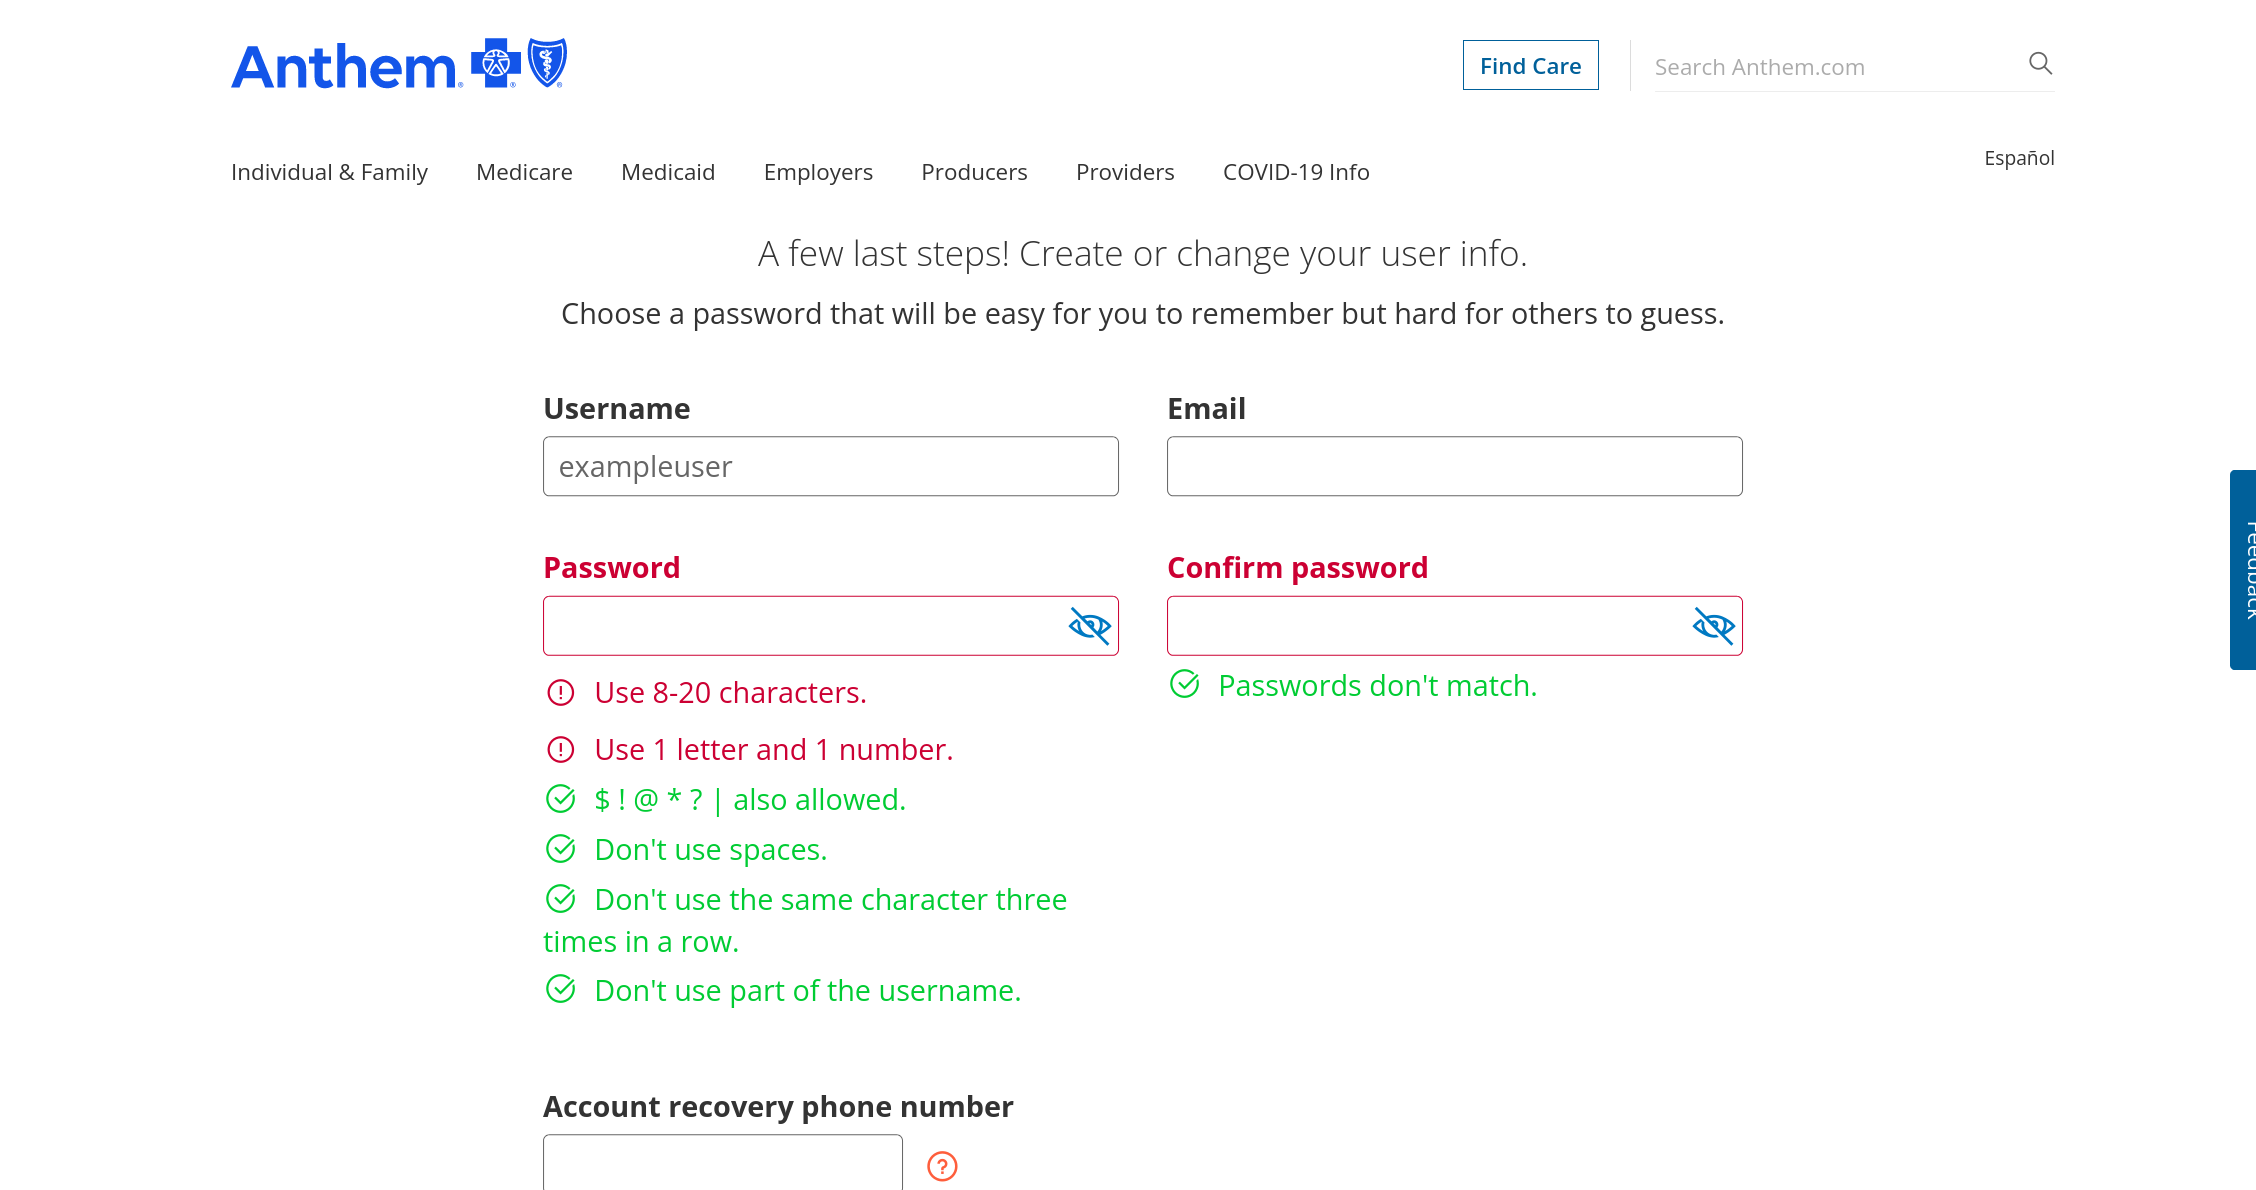Click the Anthem logo
The width and height of the screenshot is (2256, 1190).
pos(398,66)
